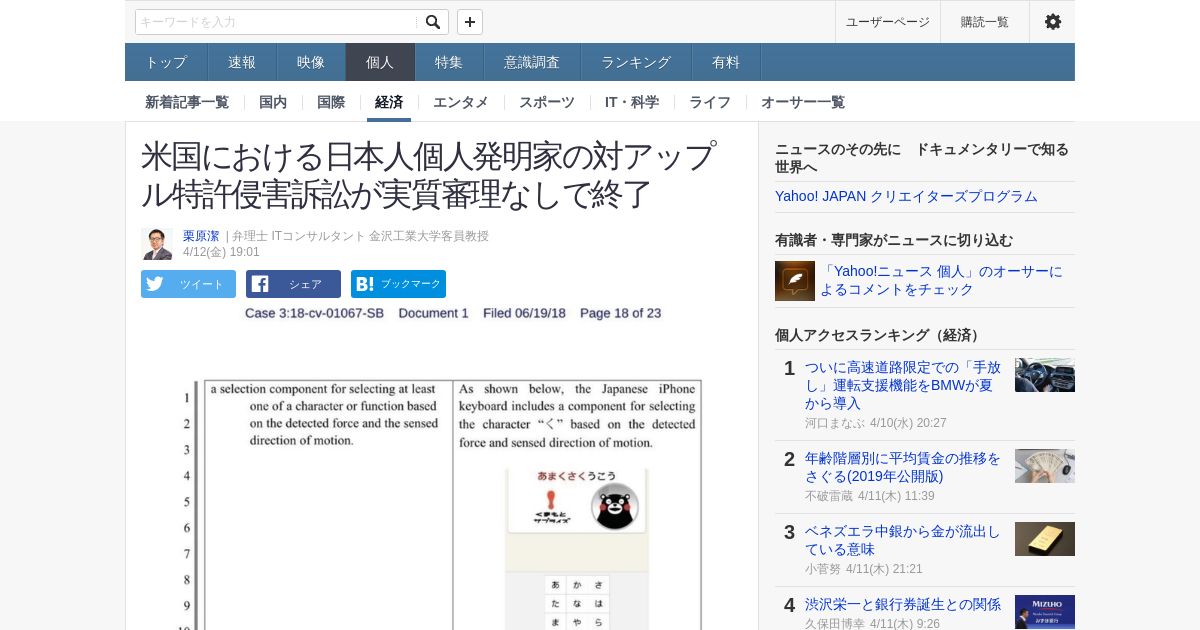This screenshot has width=1200, height=630.
Task: Click the plus button beside search
Action: click(470, 22)
